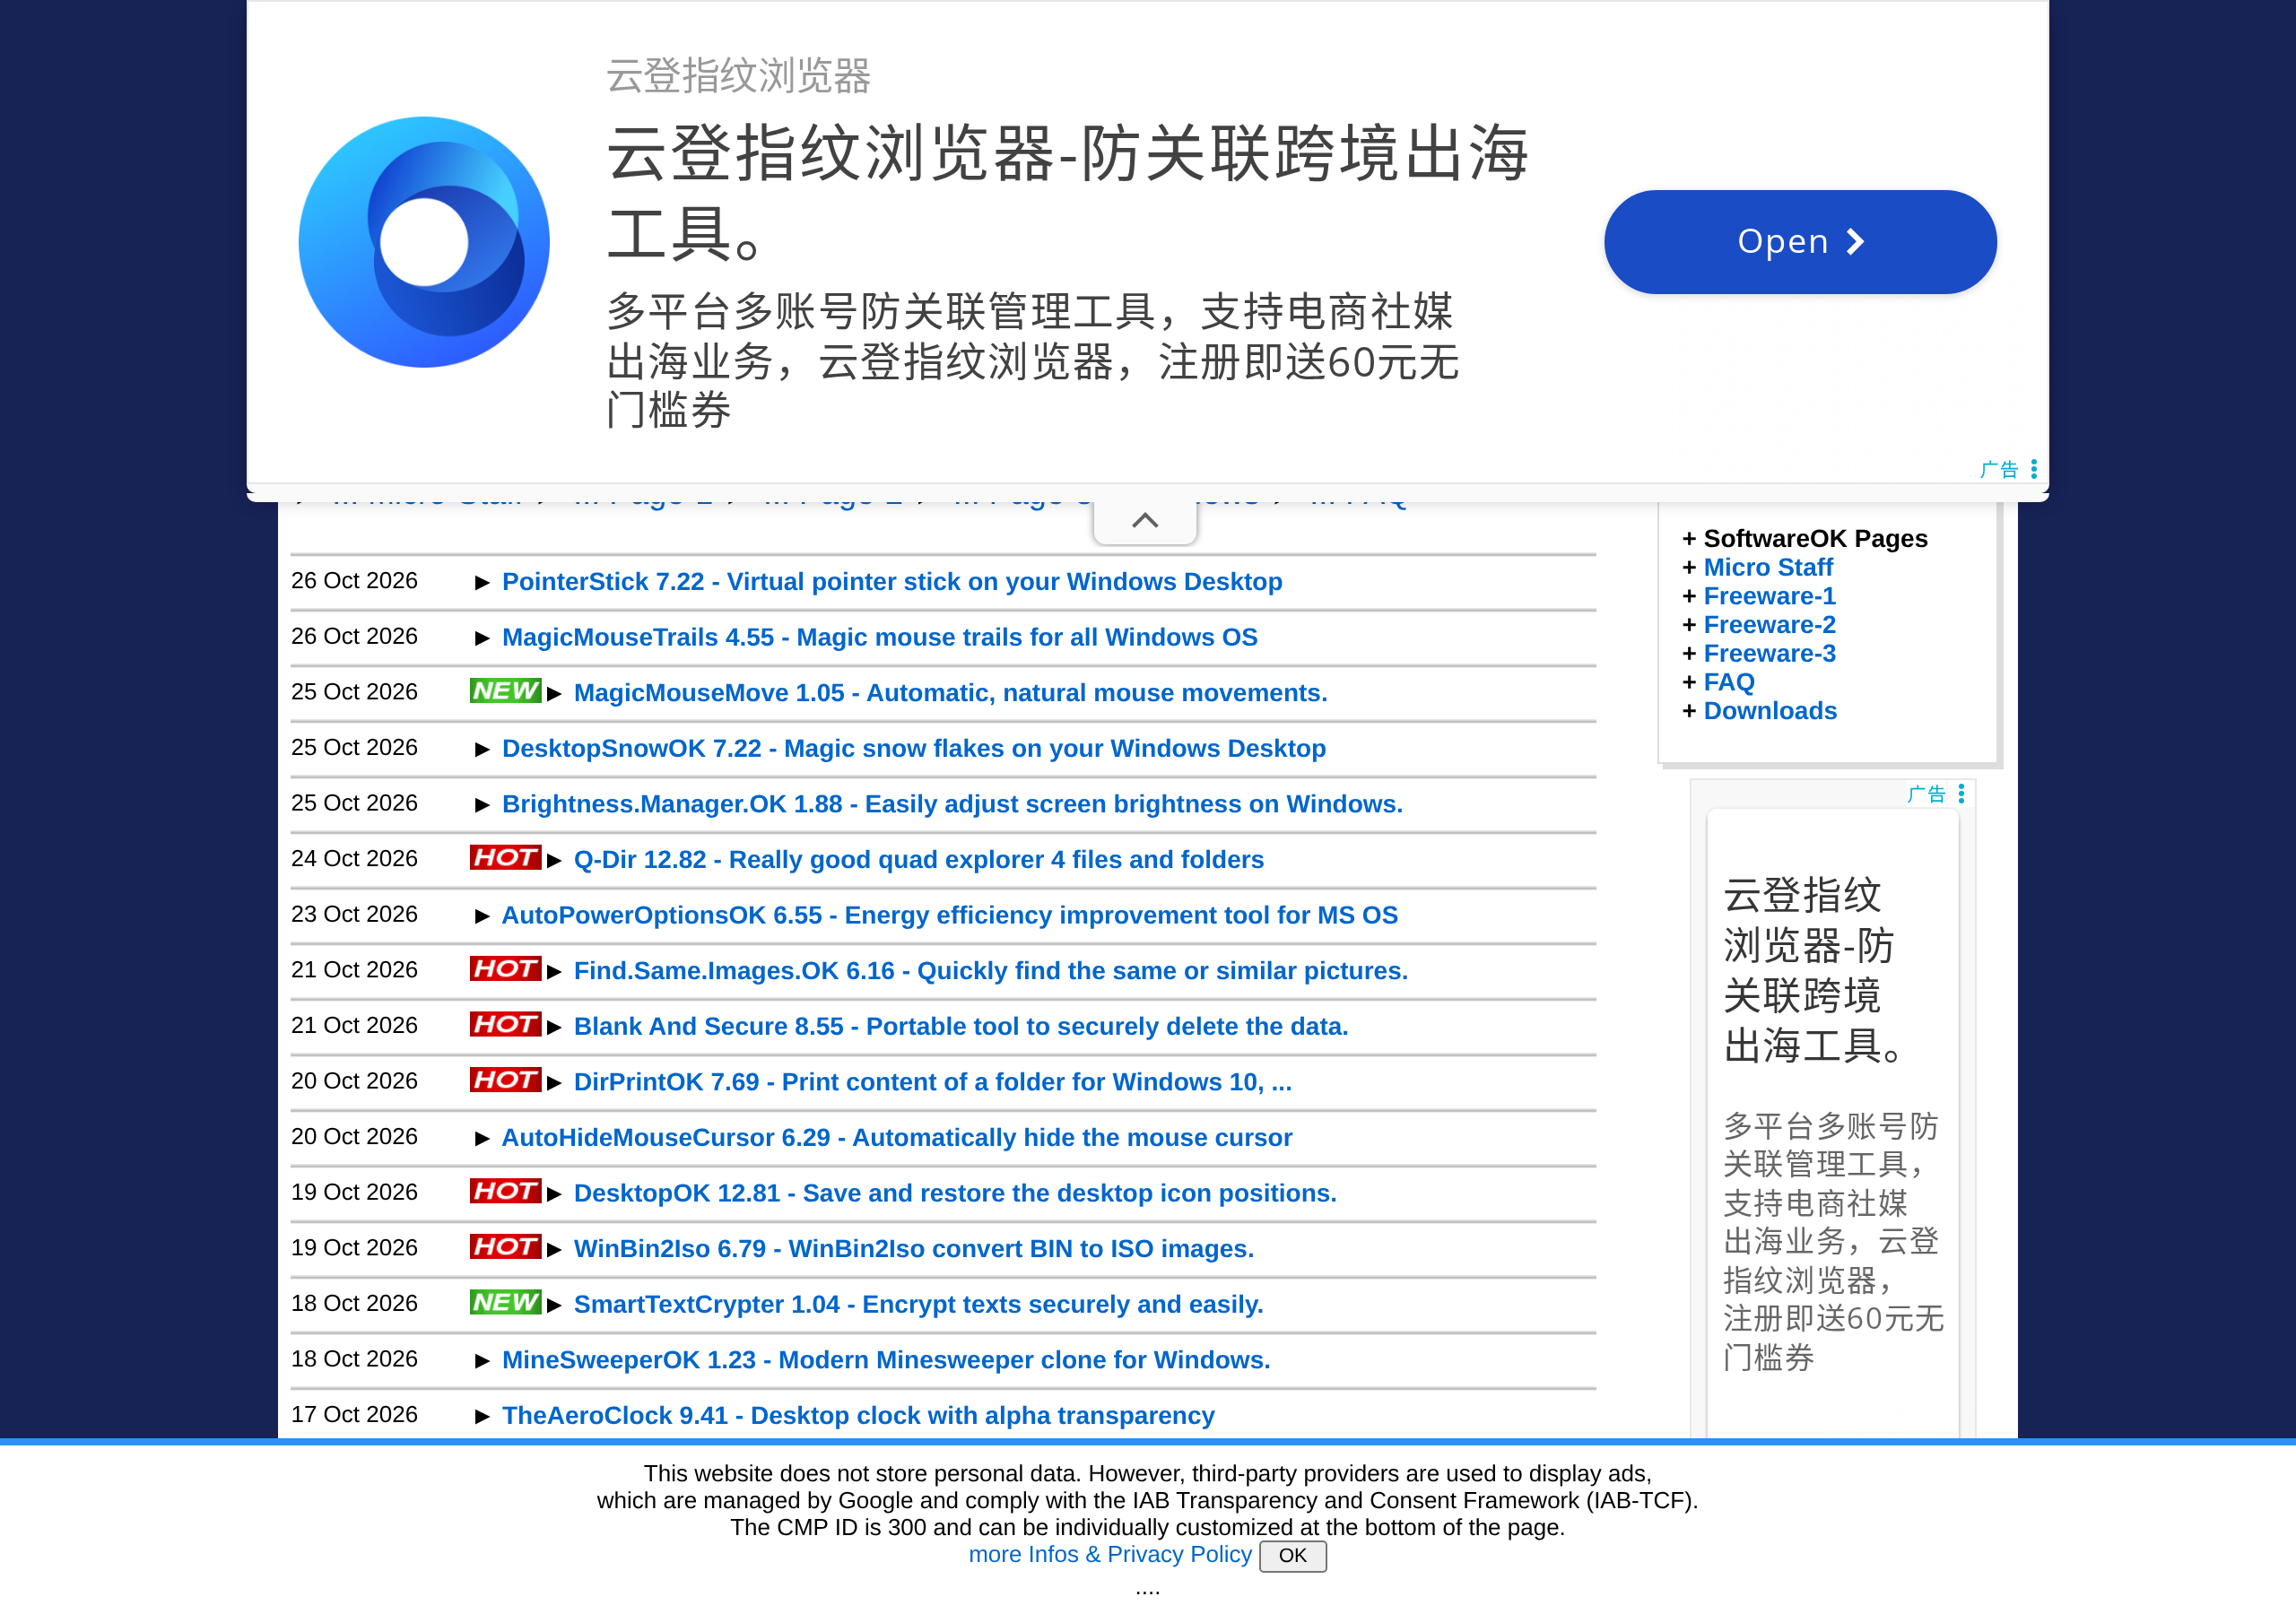Go to Downloads in sidebar
Viewport: 2296px width, 1614px height.
coord(1770,711)
